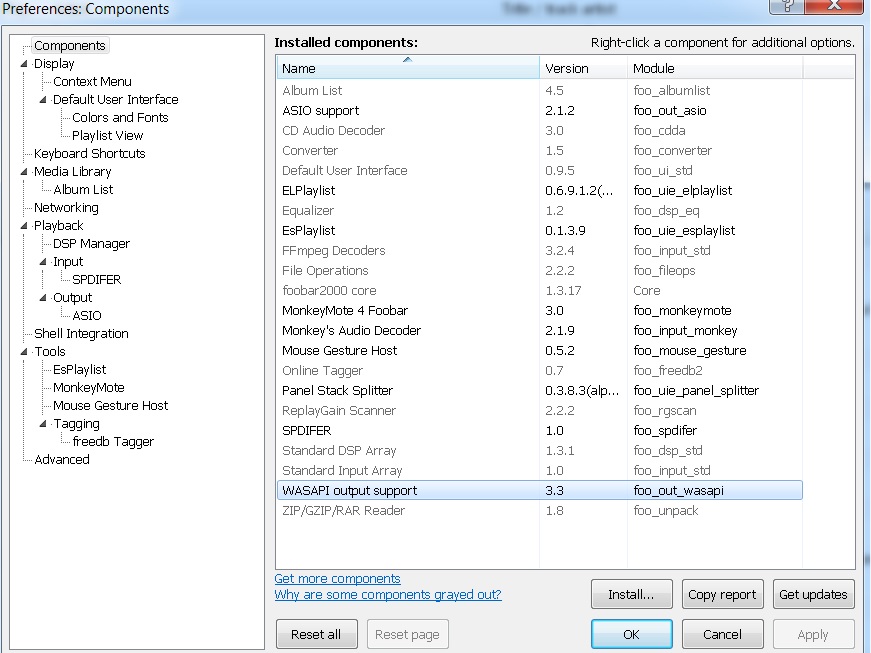
Task: Select the CD Audio Decoder row
Action: coord(539,130)
